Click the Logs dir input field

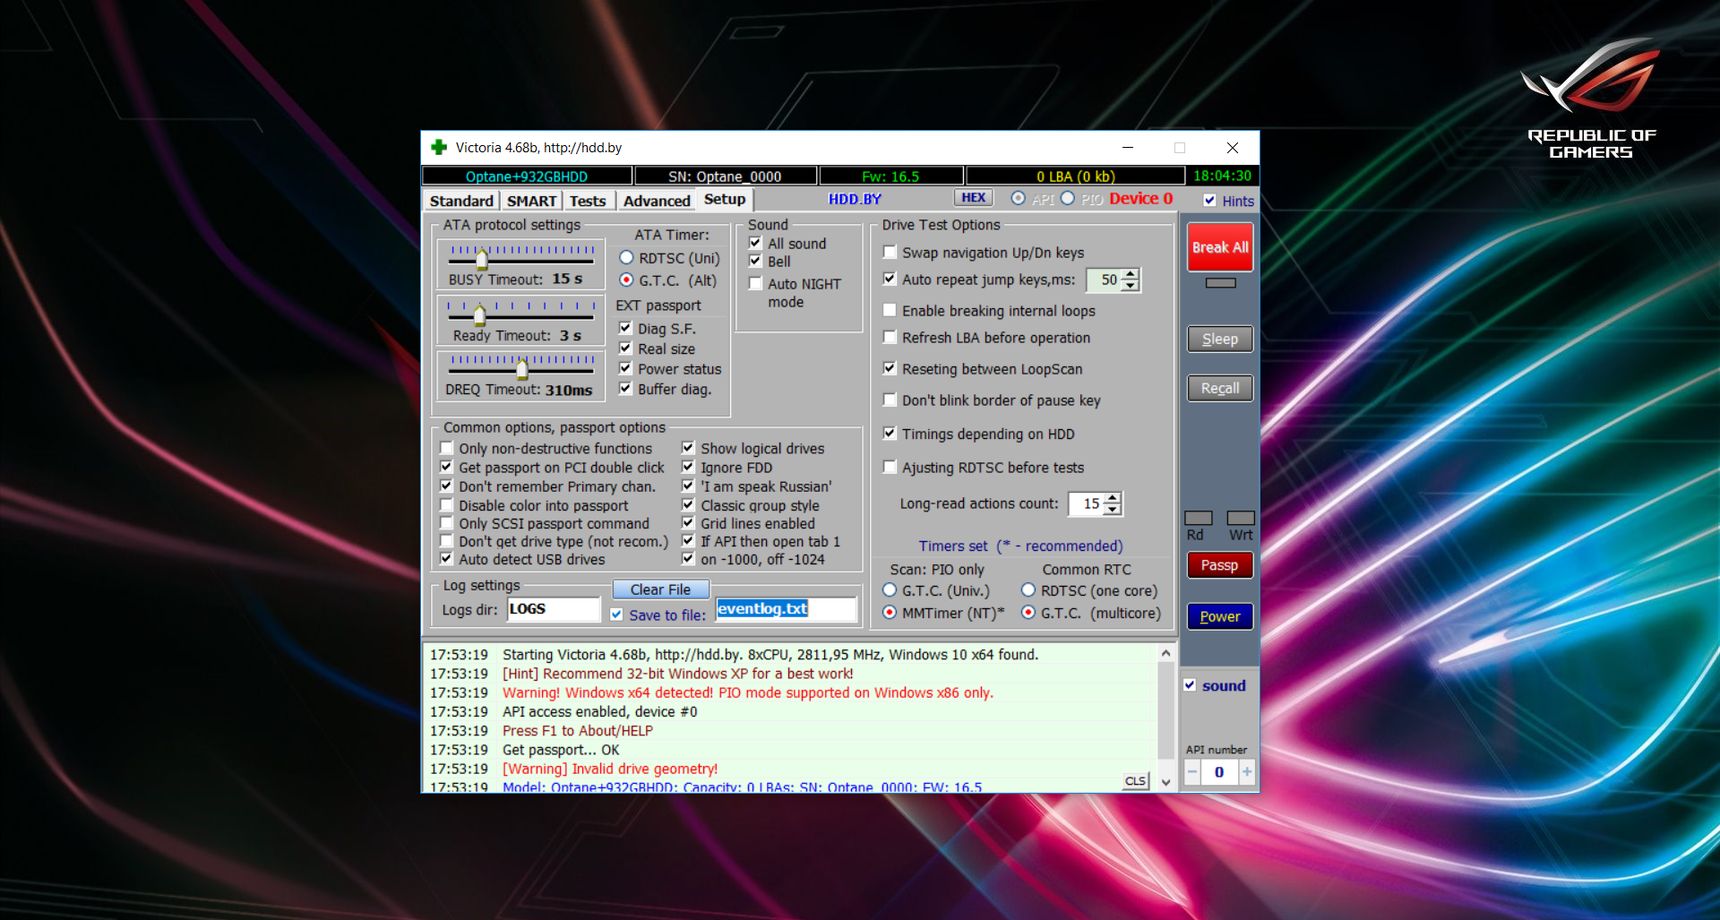tap(553, 609)
